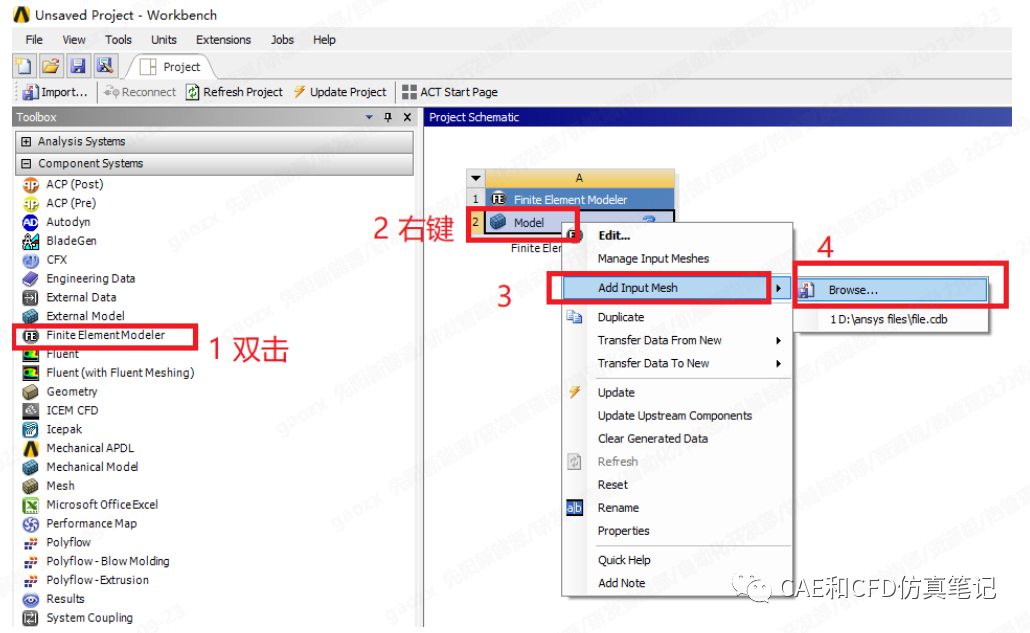Close the Toolbox panel

coord(407,117)
